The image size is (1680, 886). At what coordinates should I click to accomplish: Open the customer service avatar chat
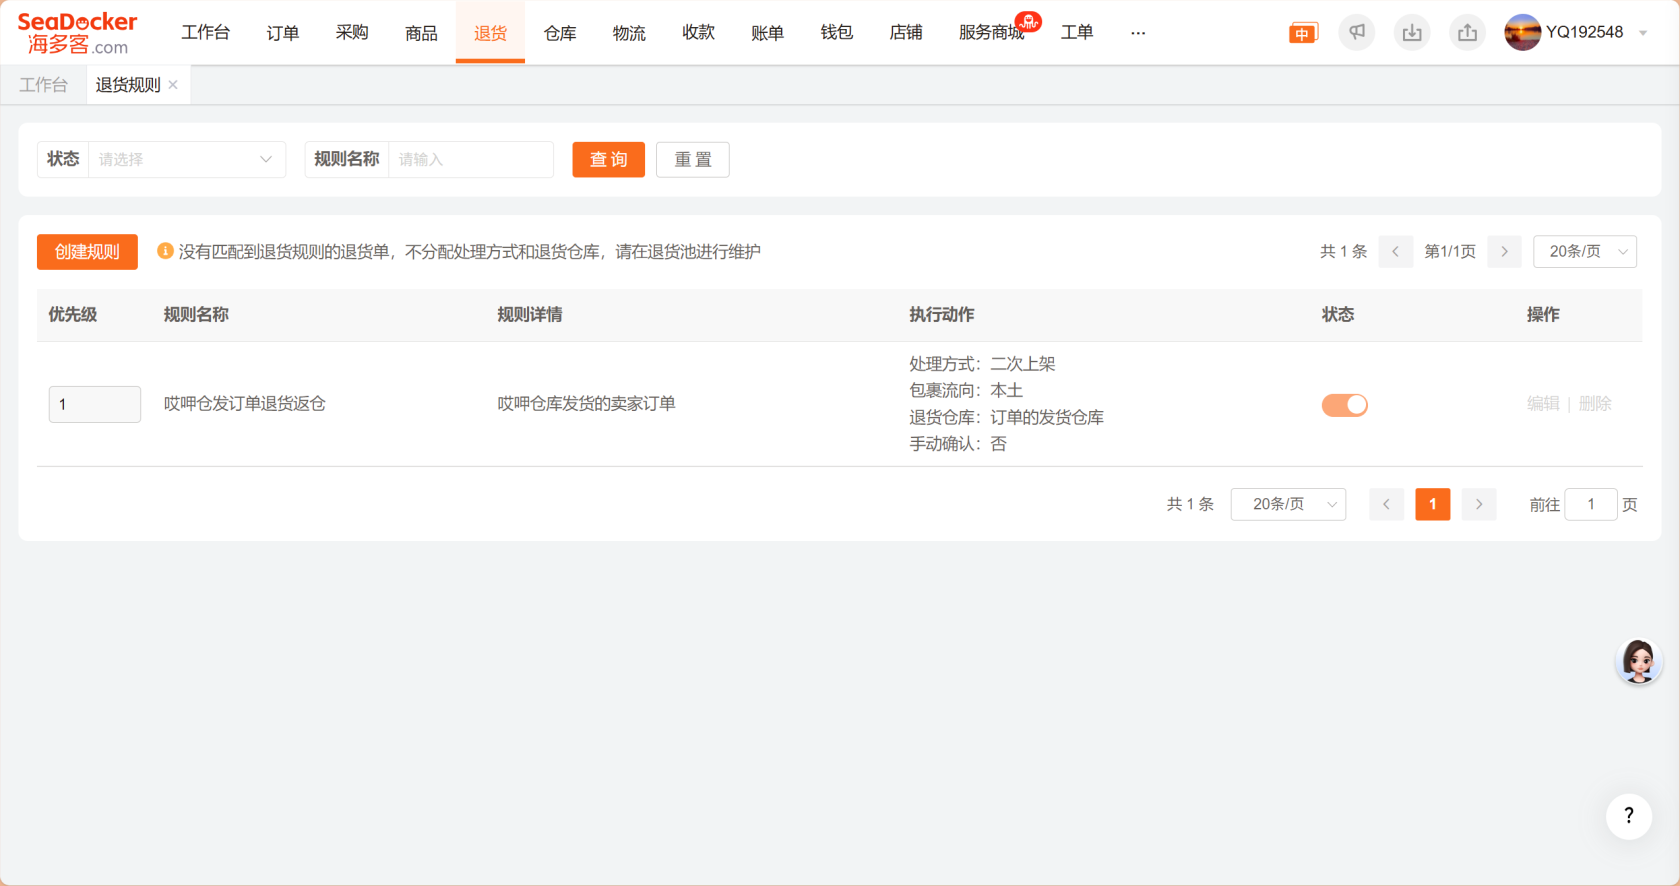pos(1638,661)
